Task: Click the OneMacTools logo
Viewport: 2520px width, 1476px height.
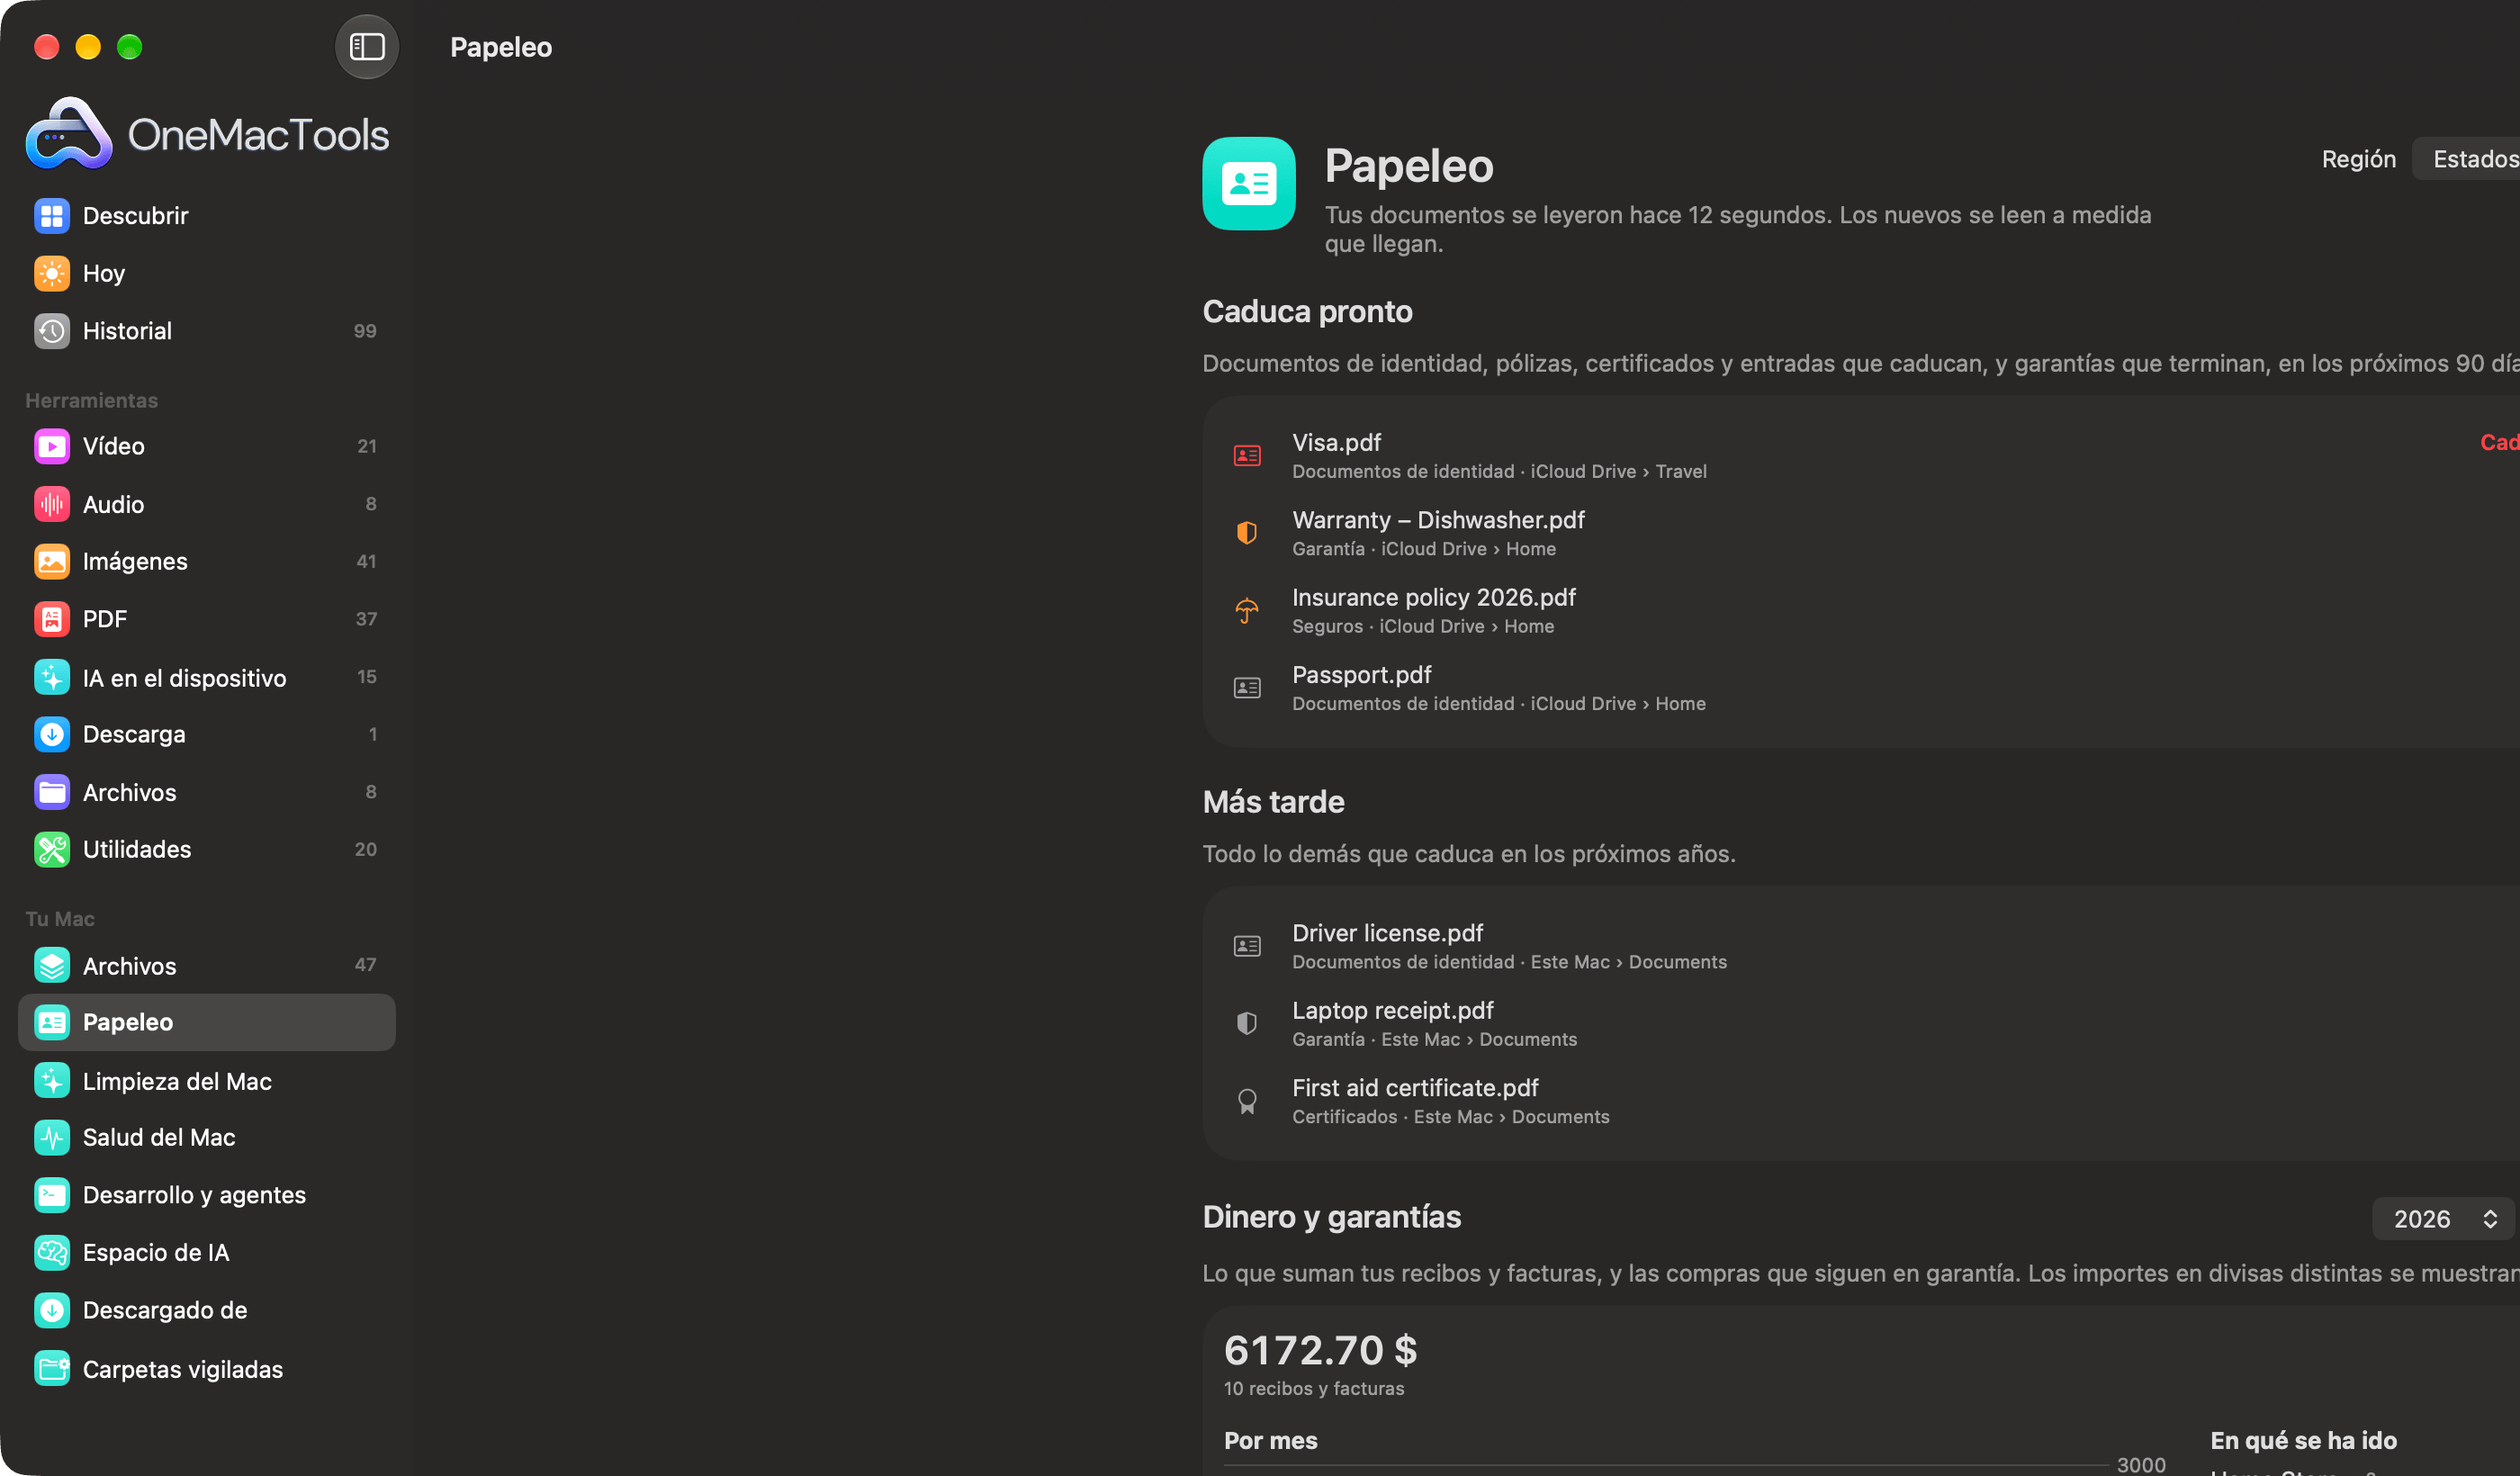Action: tap(207, 133)
